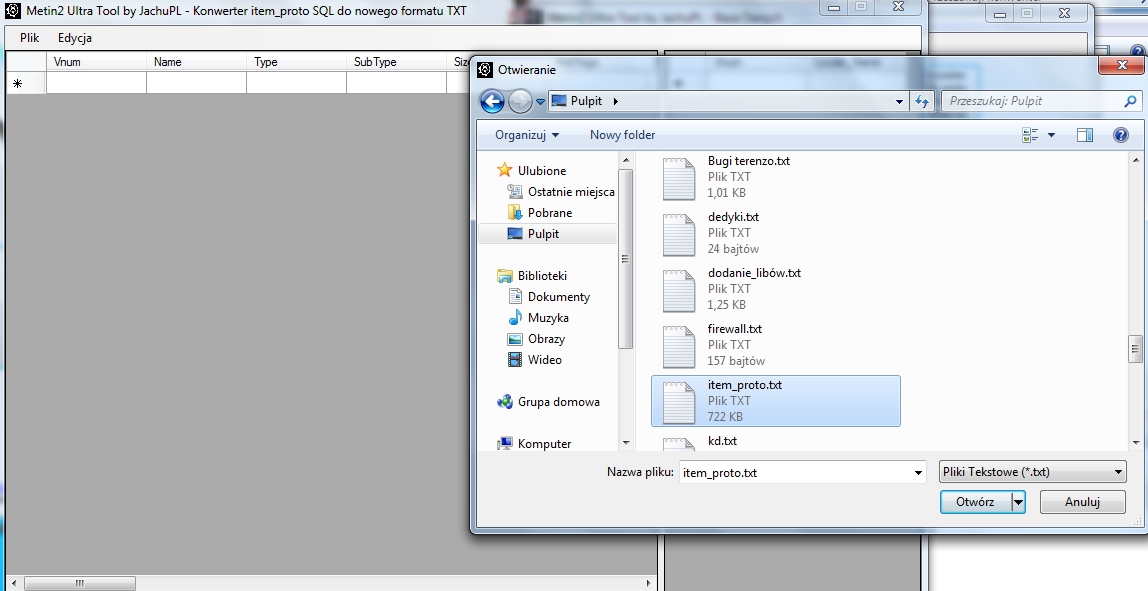
Task: Select the item_proto.txt file
Action: click(775, 401)
